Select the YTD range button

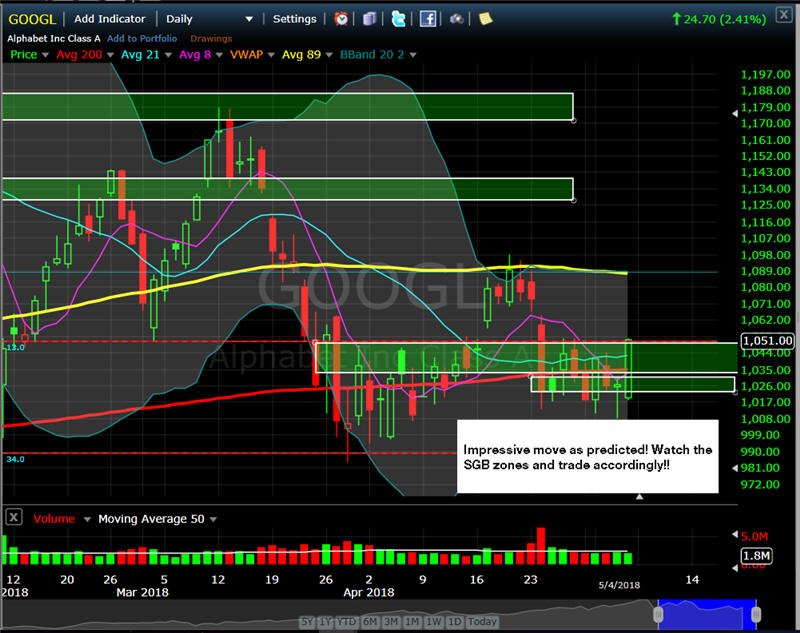(x=347, y=622)
